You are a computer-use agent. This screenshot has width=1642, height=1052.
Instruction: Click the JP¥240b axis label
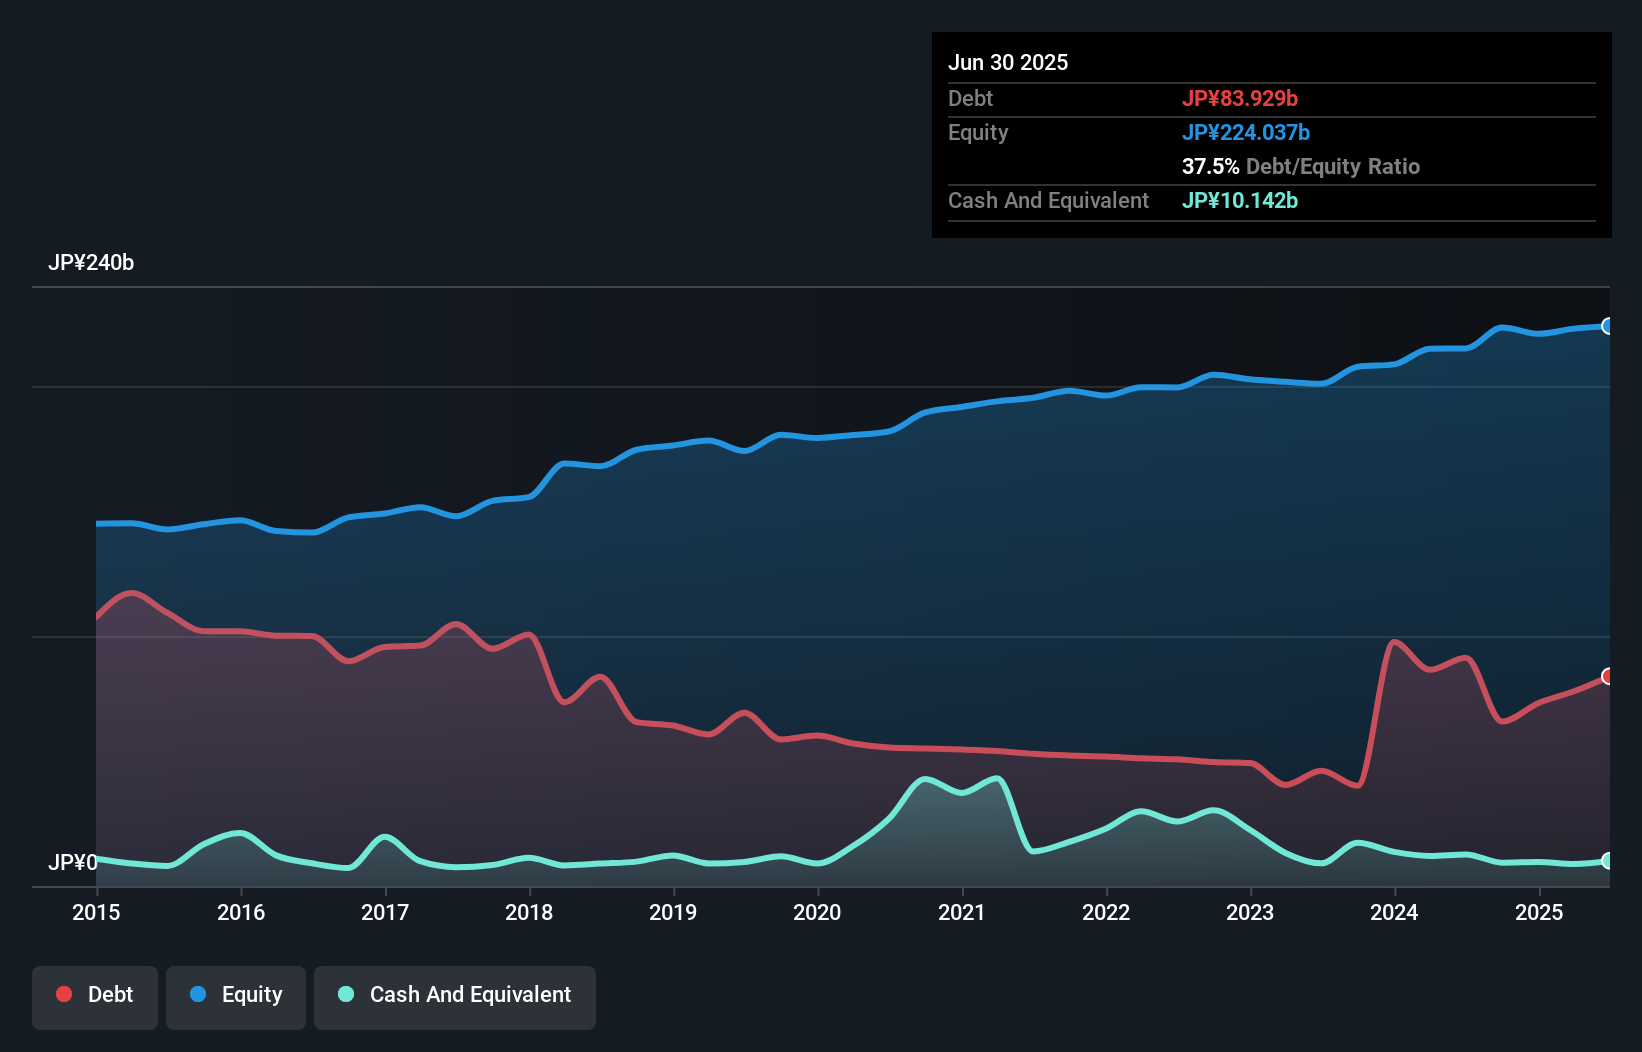[x=92, y=263]
